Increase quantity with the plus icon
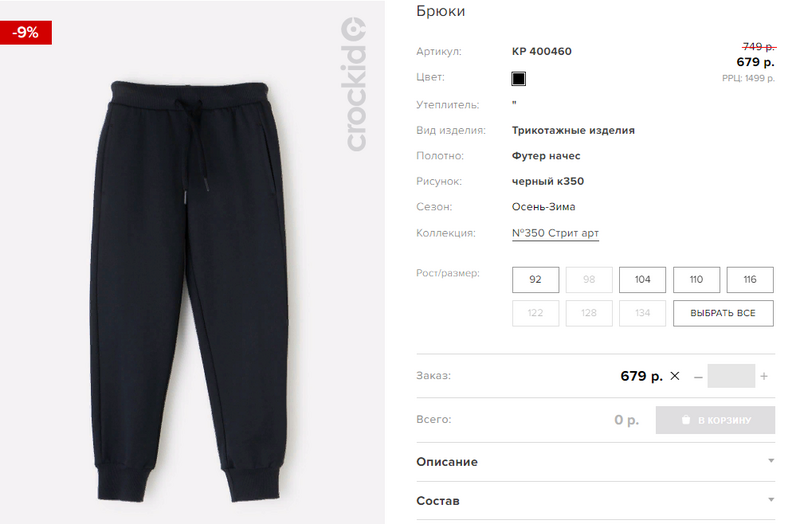 (764, 377)
